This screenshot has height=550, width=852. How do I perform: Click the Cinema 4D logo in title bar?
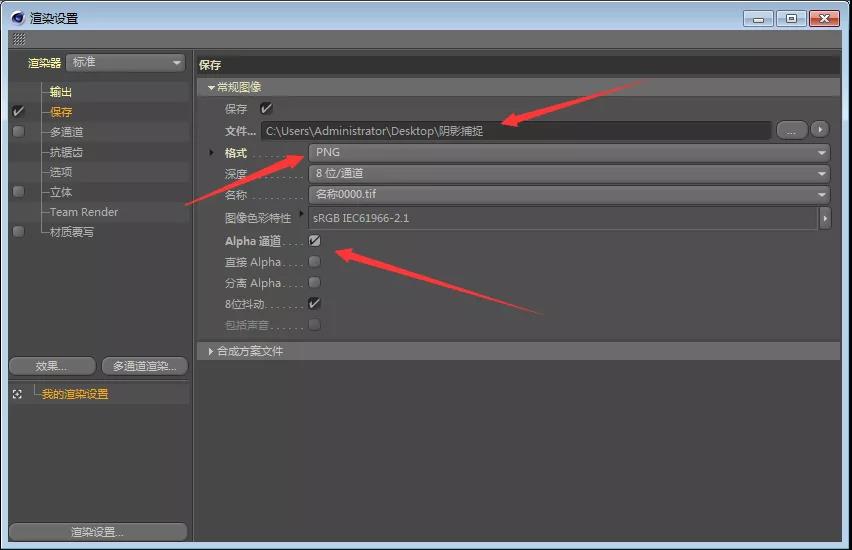coord(19,18)
